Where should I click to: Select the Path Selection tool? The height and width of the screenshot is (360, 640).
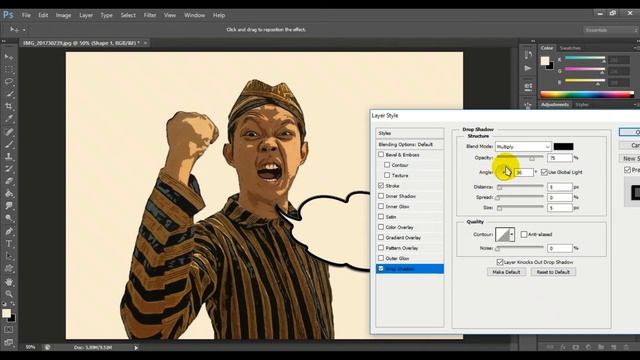pos(9,256)
